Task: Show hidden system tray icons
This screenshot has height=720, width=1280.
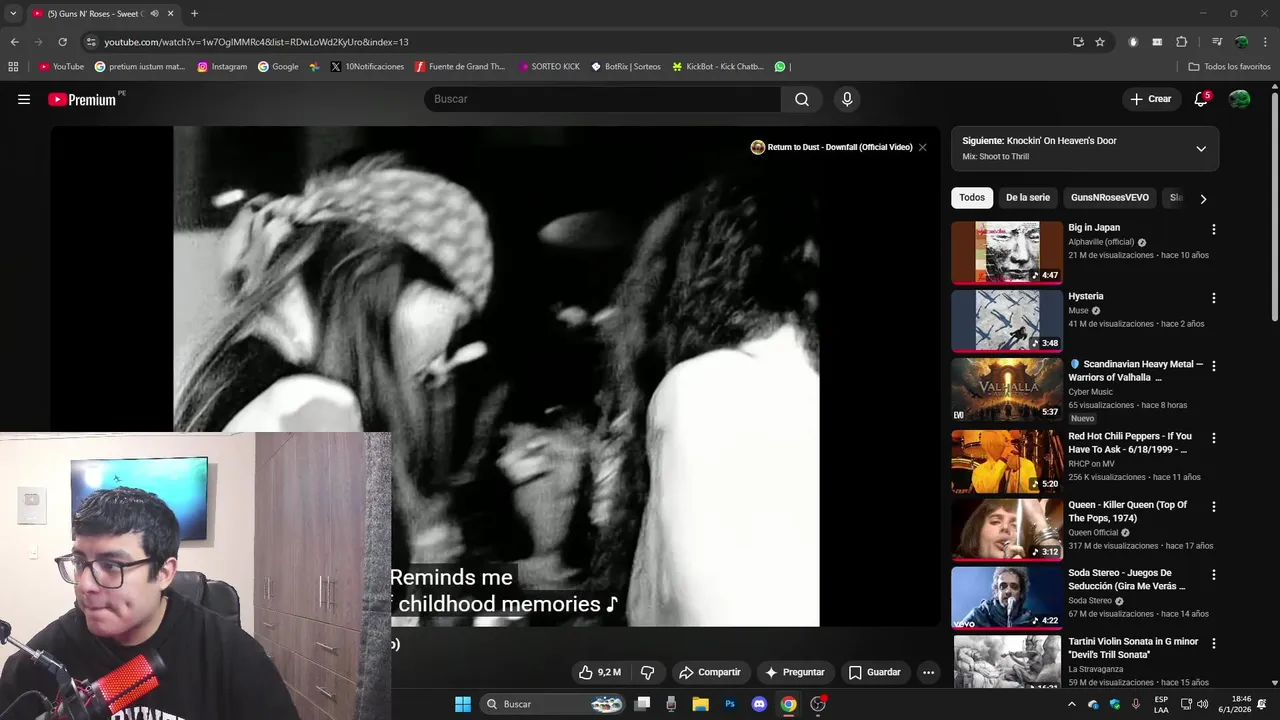Action: (x=1072, y=704)
